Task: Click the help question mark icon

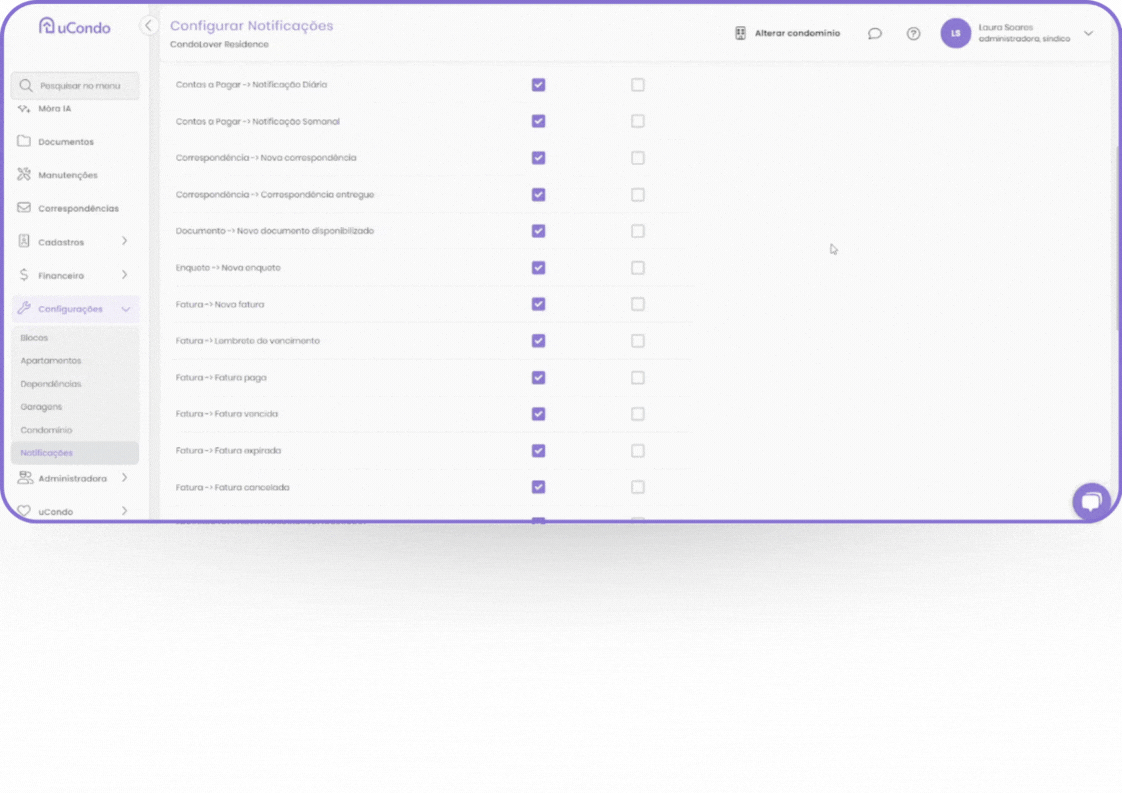Action: click(913, 34)
